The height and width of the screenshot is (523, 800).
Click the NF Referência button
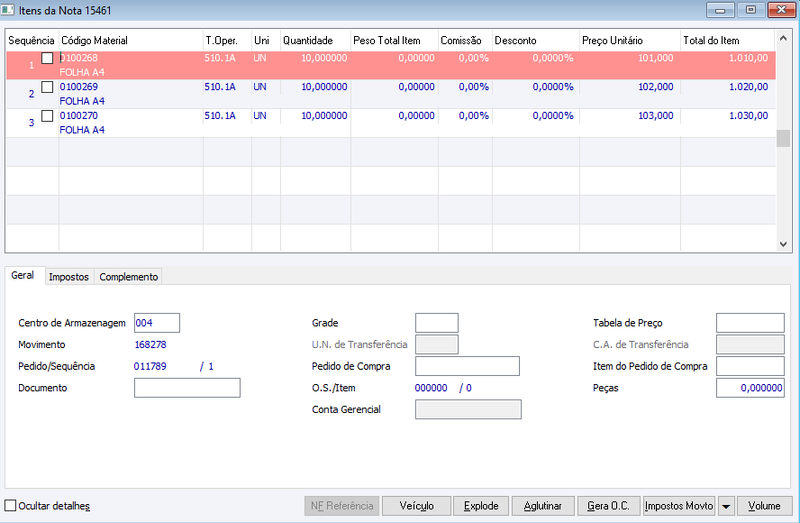342,506
